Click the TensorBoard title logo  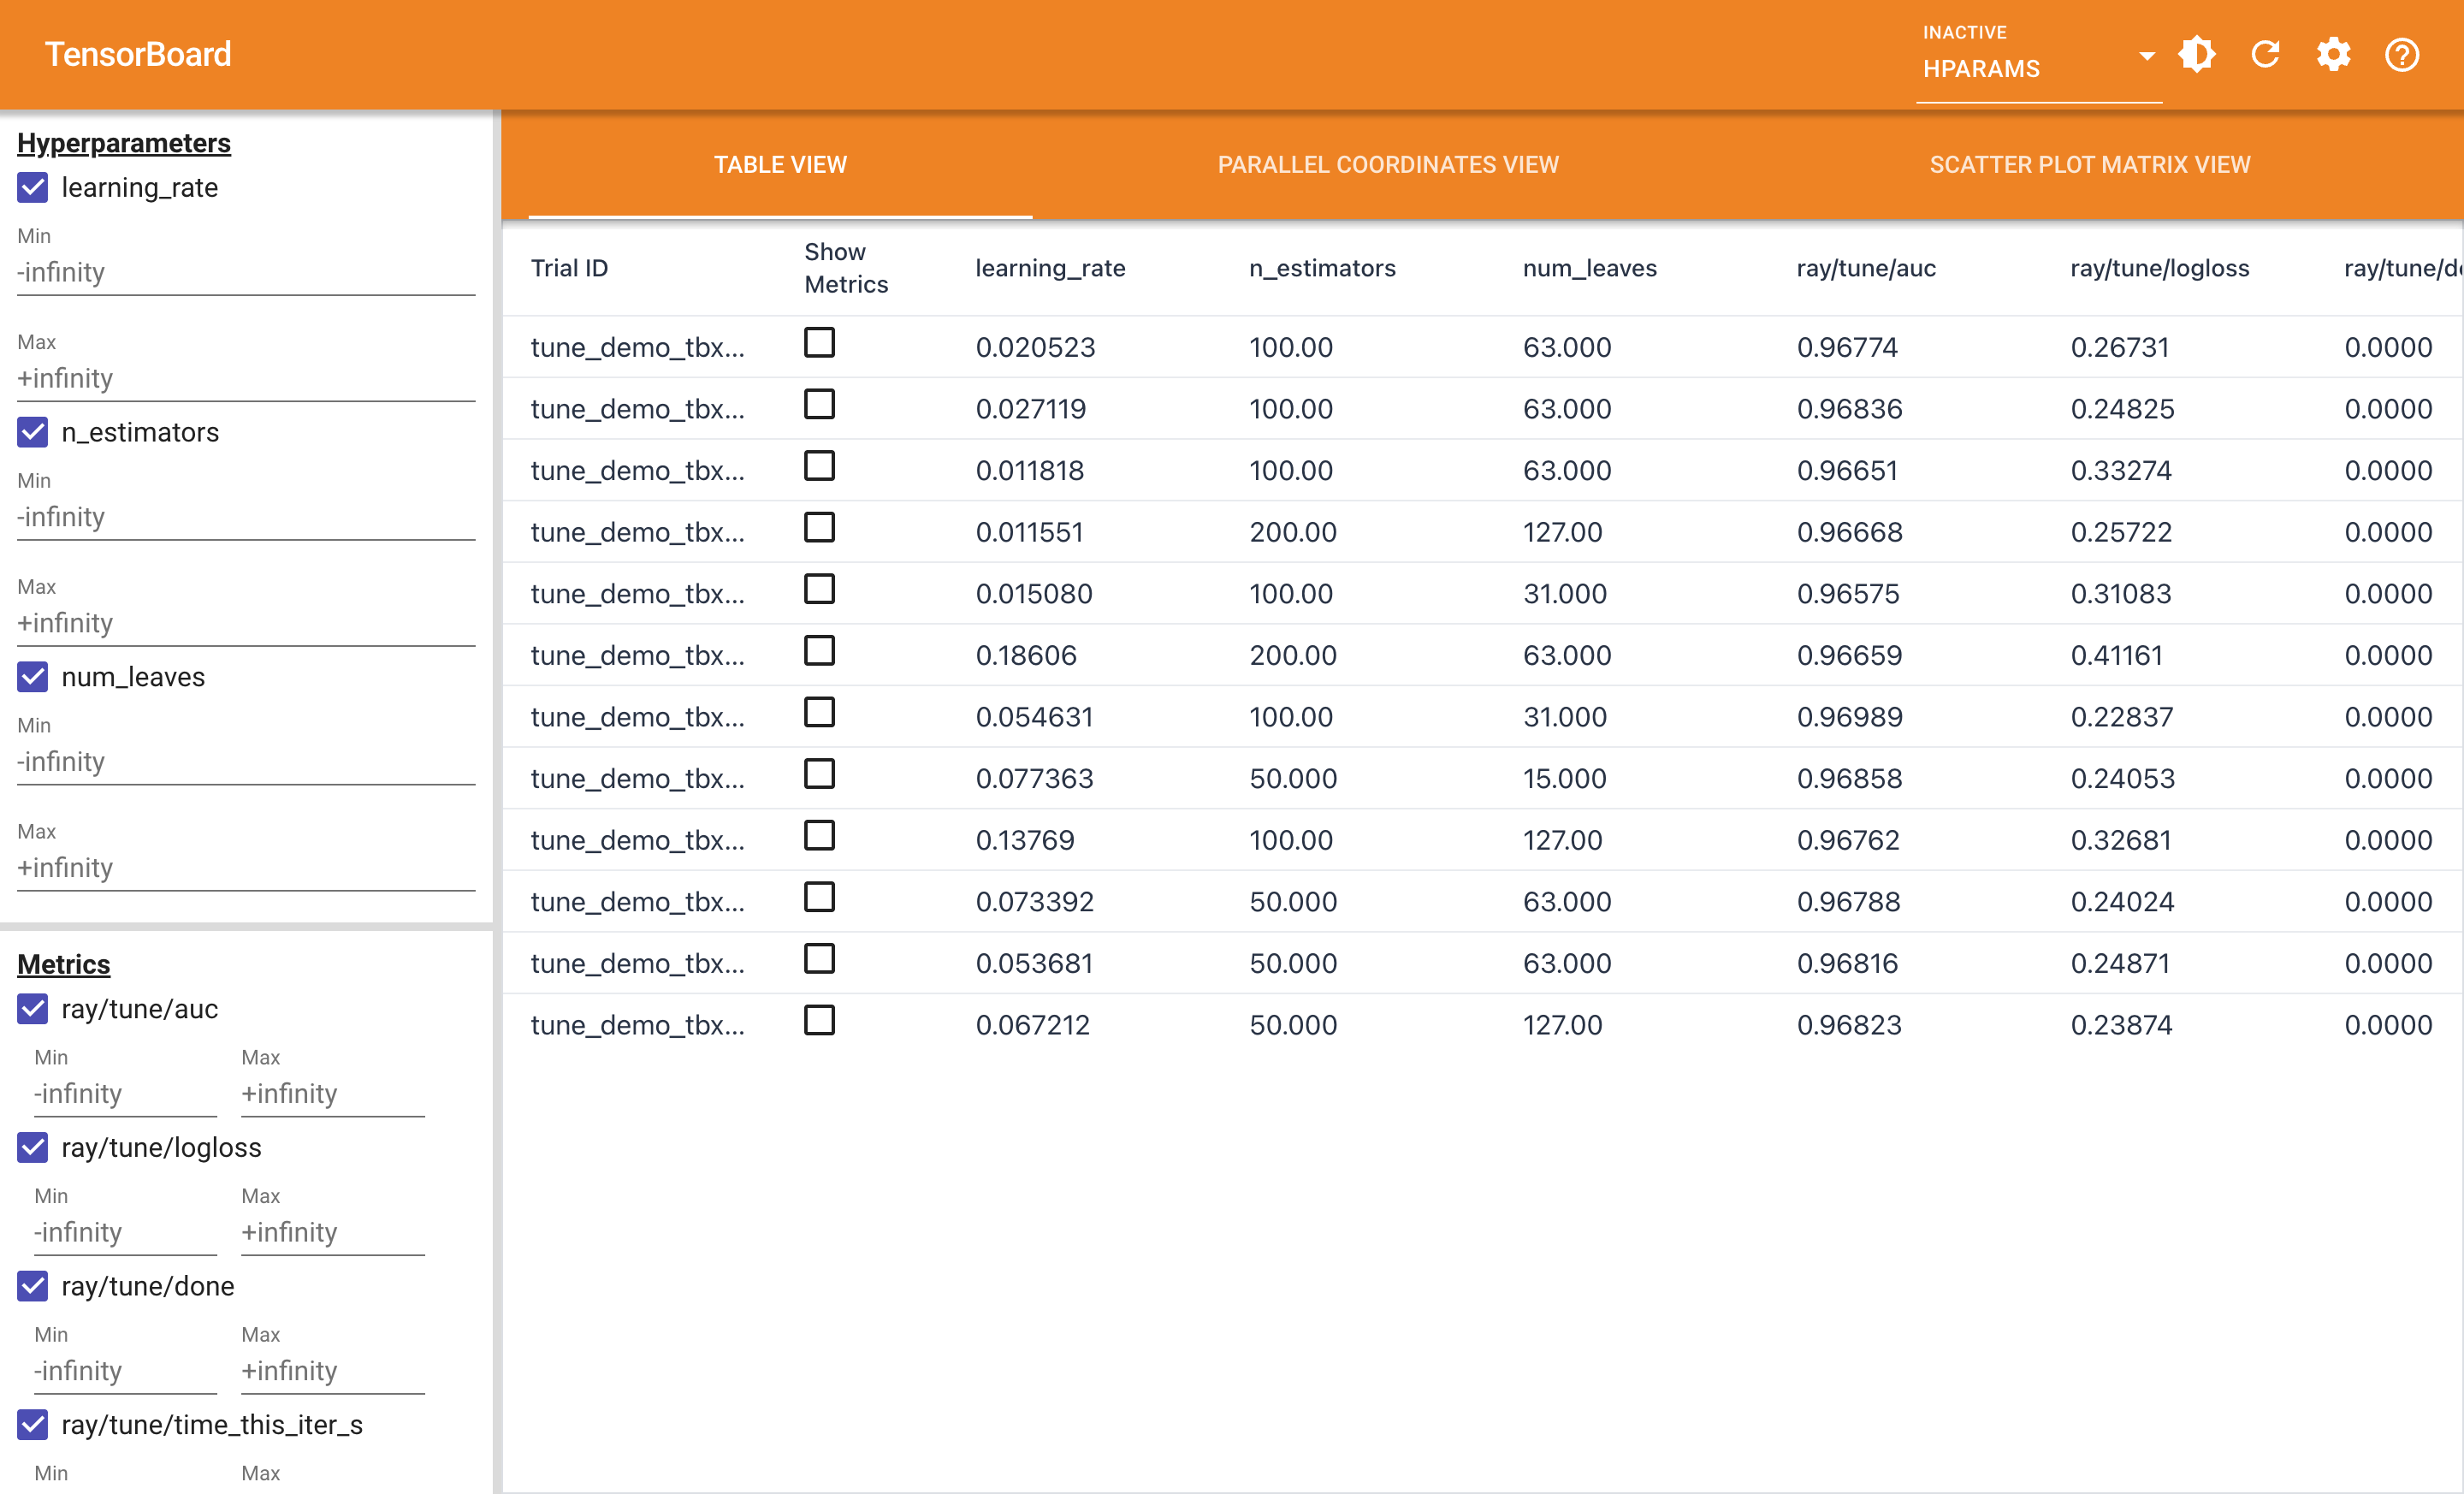click(138, 54)
